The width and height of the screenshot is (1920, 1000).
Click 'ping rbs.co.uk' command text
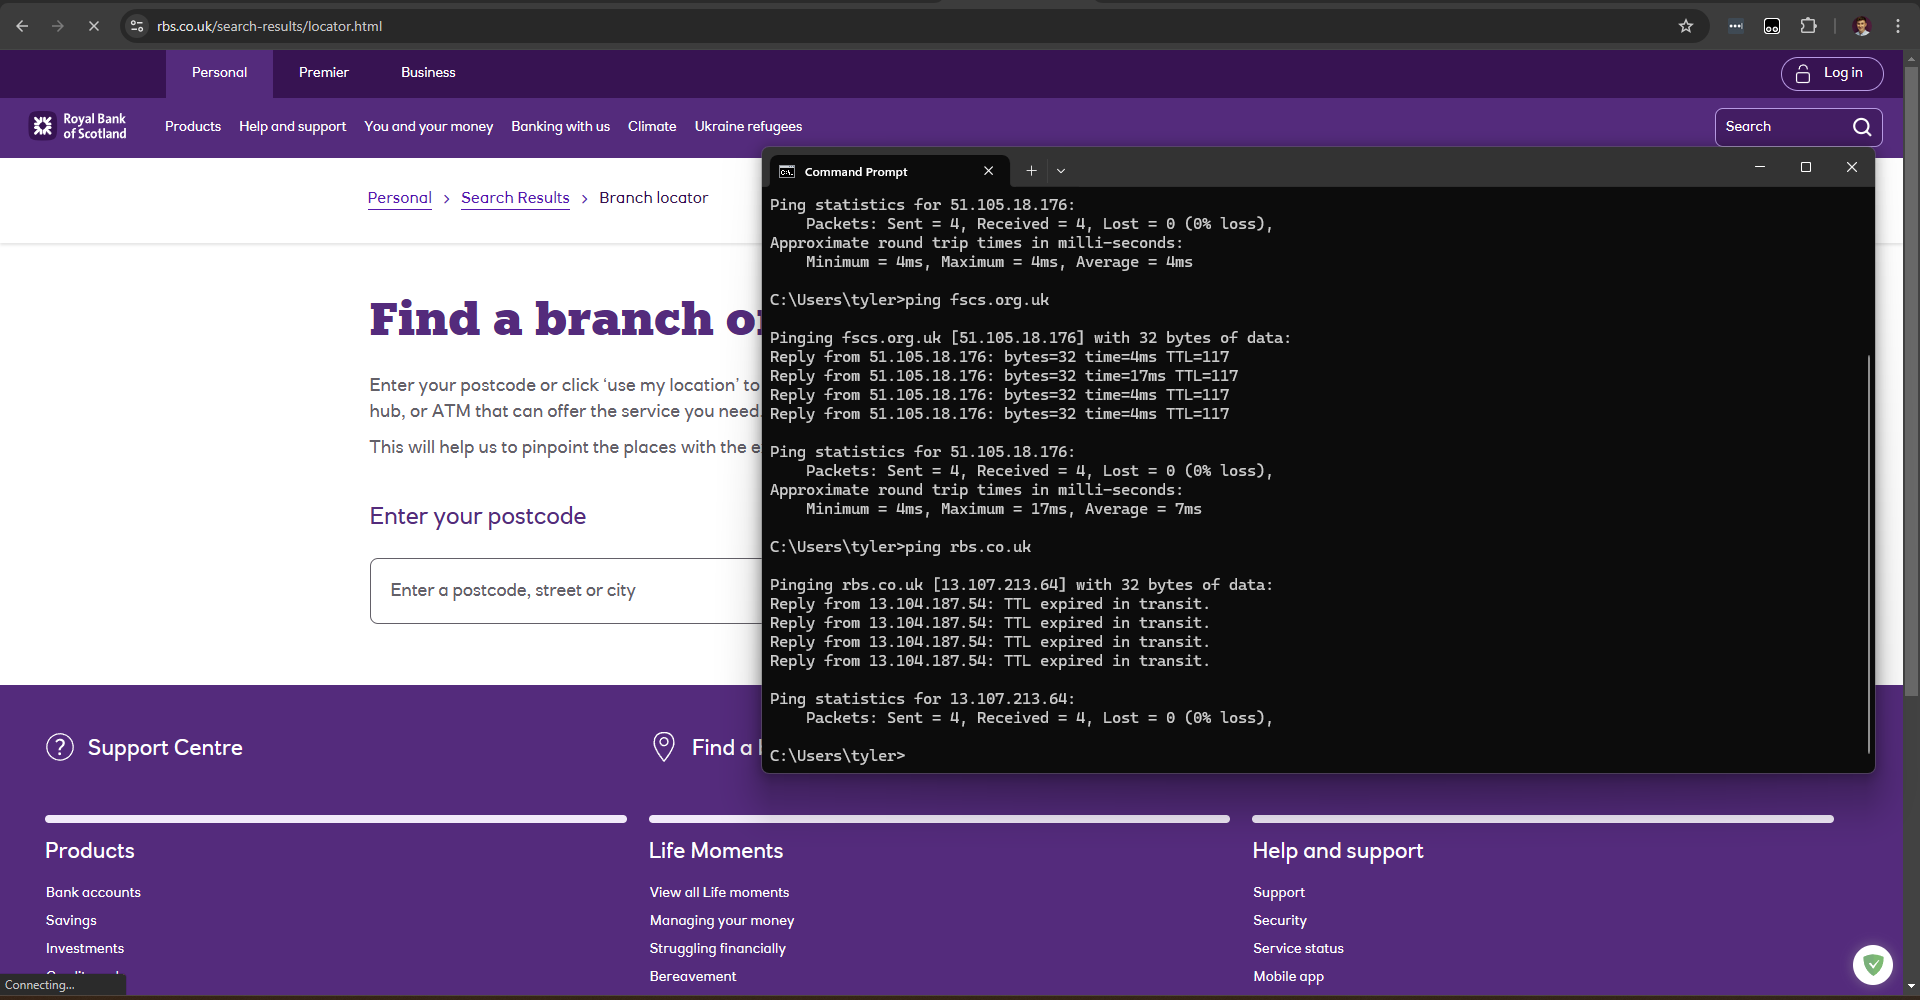coord(968,547)
